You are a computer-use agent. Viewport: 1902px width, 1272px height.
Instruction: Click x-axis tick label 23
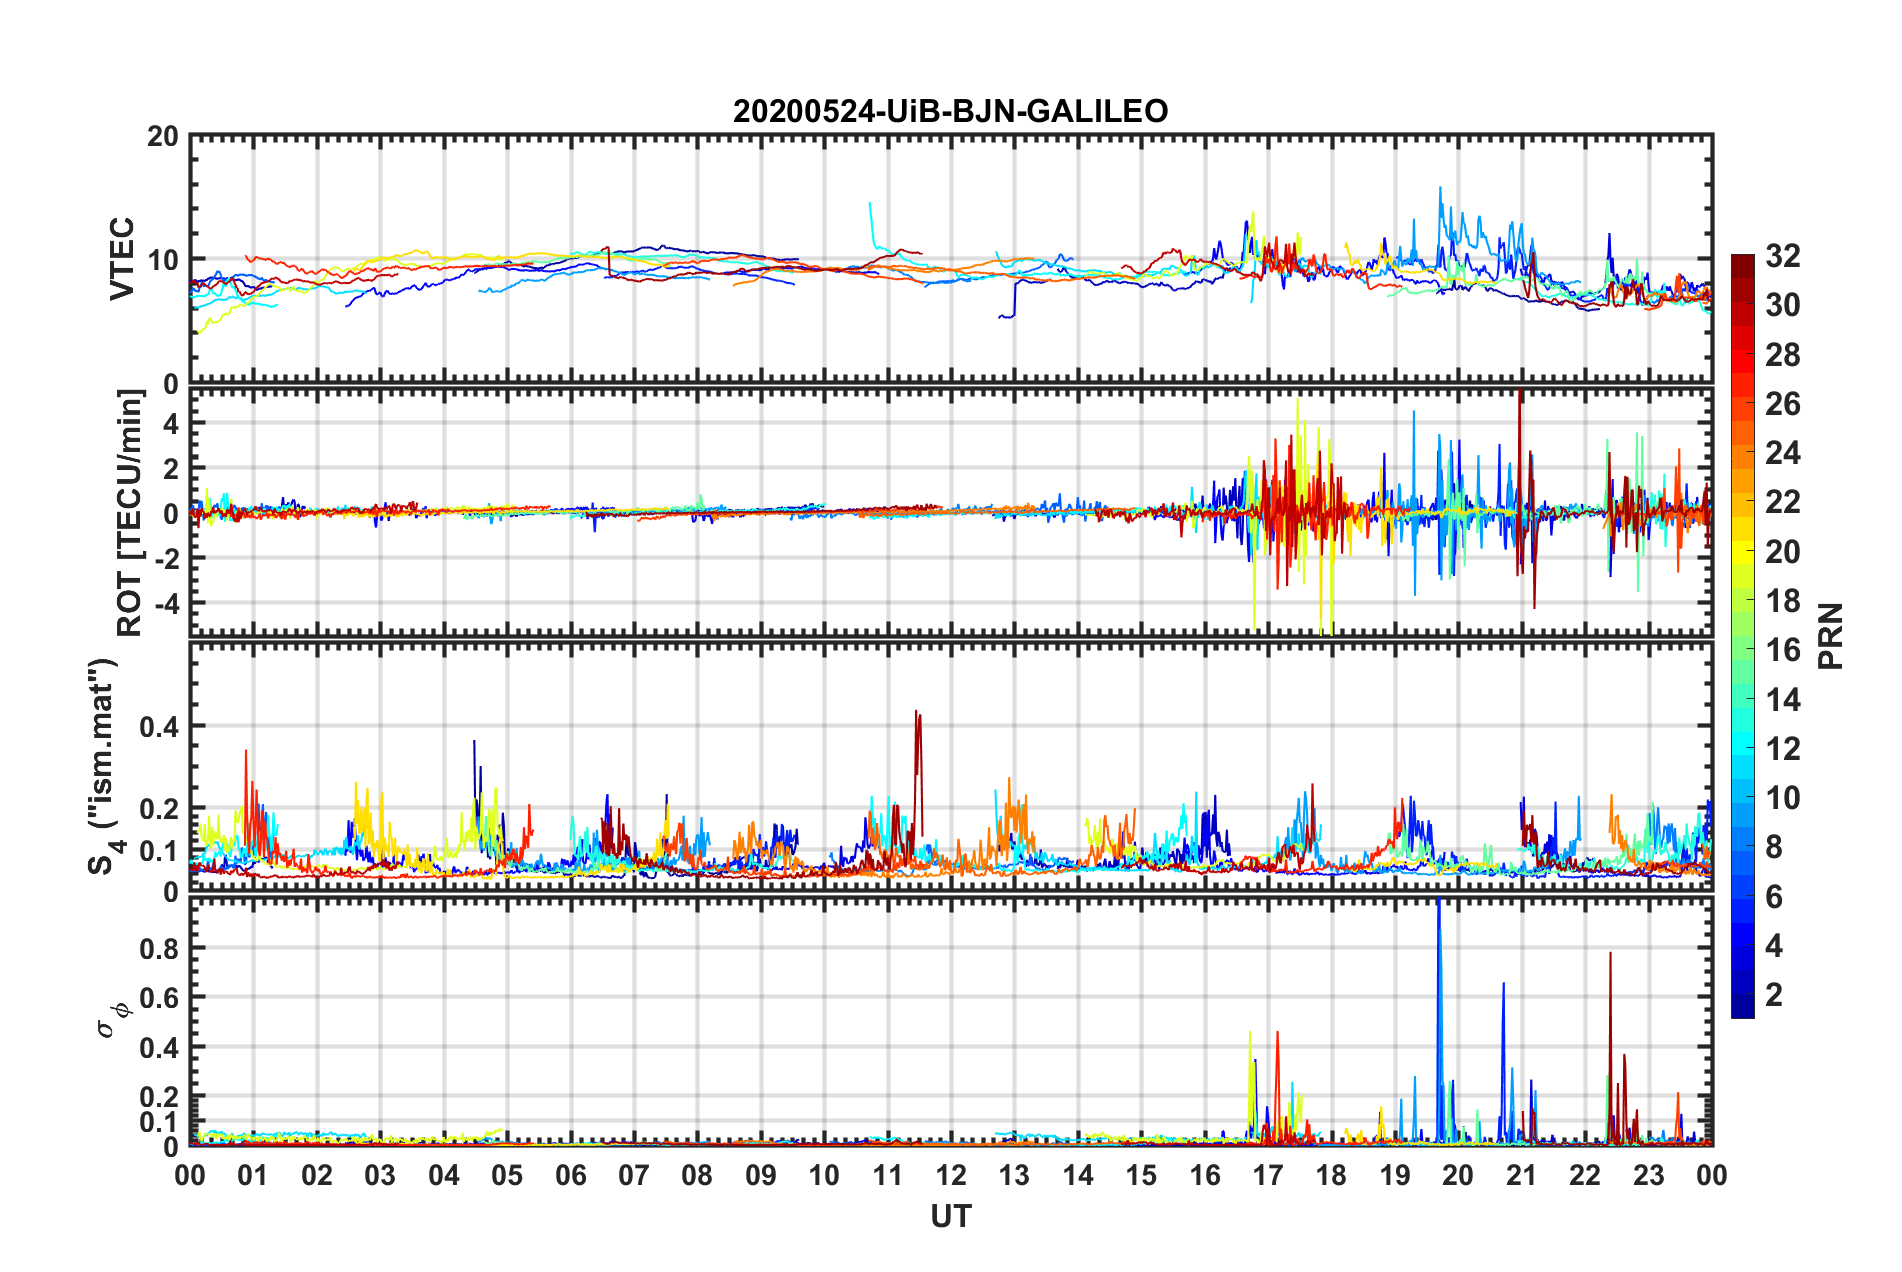(1648, 1175)
